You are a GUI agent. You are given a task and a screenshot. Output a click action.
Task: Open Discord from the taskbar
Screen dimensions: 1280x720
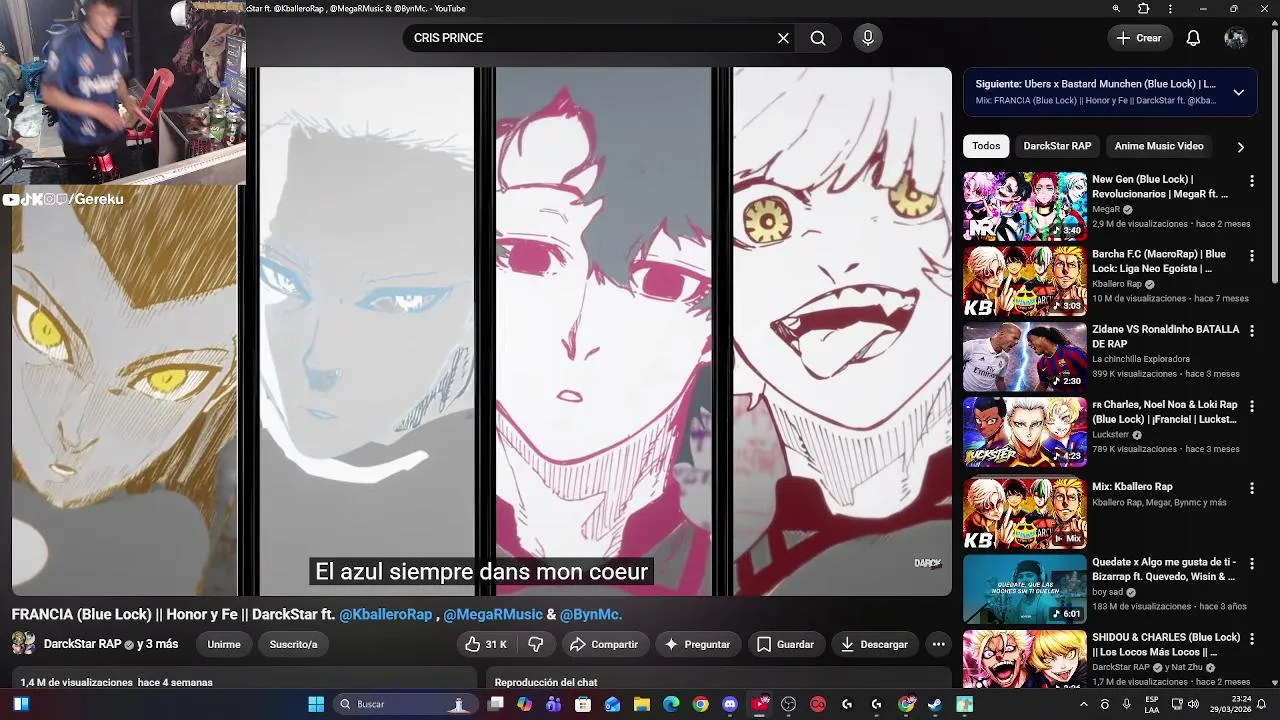730,704
